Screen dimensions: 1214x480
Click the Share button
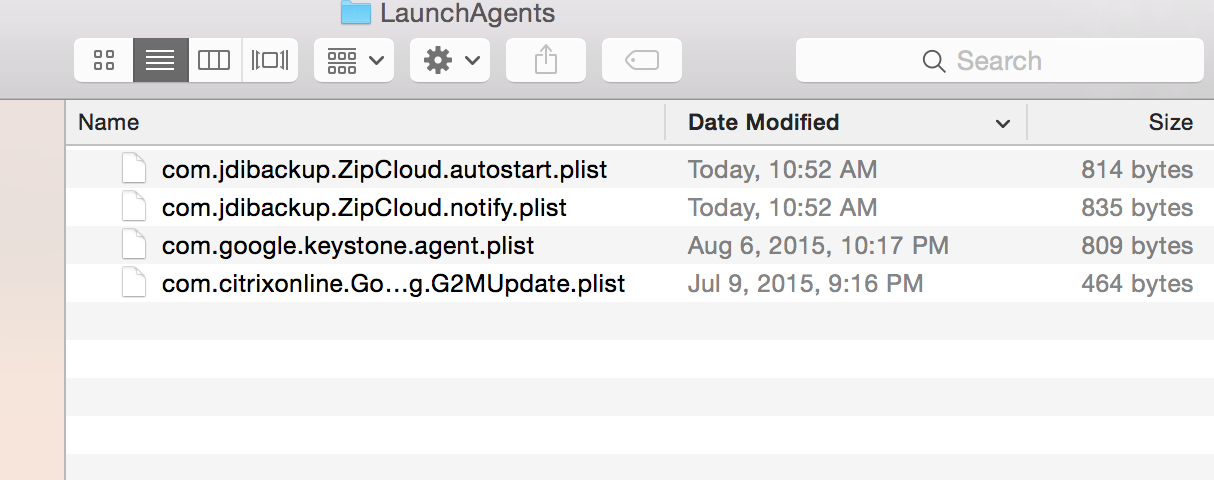(x=545, y=60)
